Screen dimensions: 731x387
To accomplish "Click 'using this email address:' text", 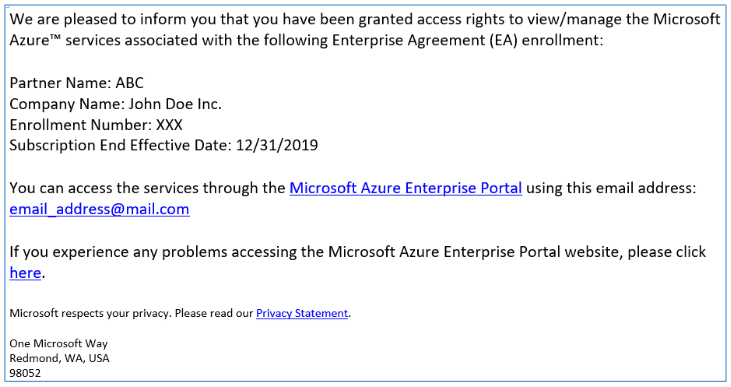I will pos(611,188).
